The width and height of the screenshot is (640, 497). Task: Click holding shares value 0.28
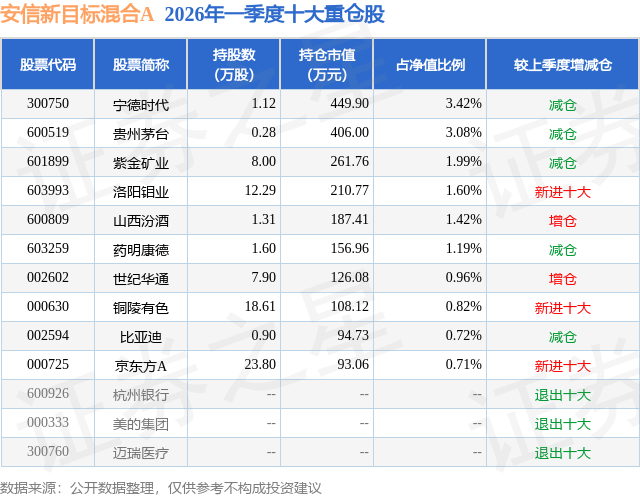click(263, 132)
